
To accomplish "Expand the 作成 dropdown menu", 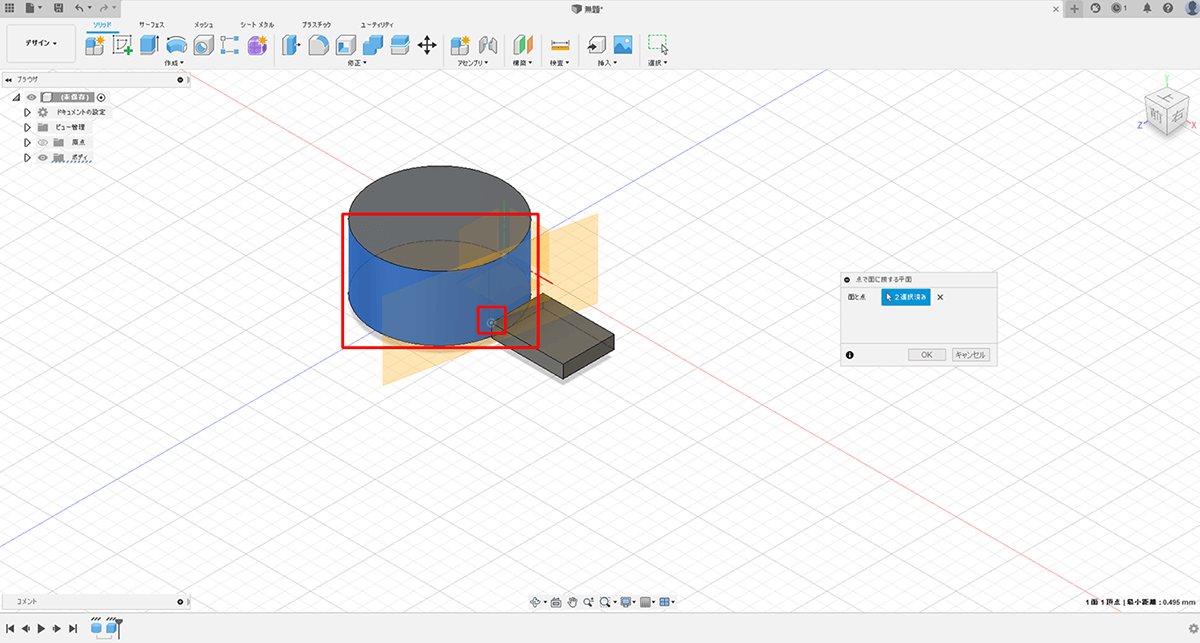I will (175, 63).
